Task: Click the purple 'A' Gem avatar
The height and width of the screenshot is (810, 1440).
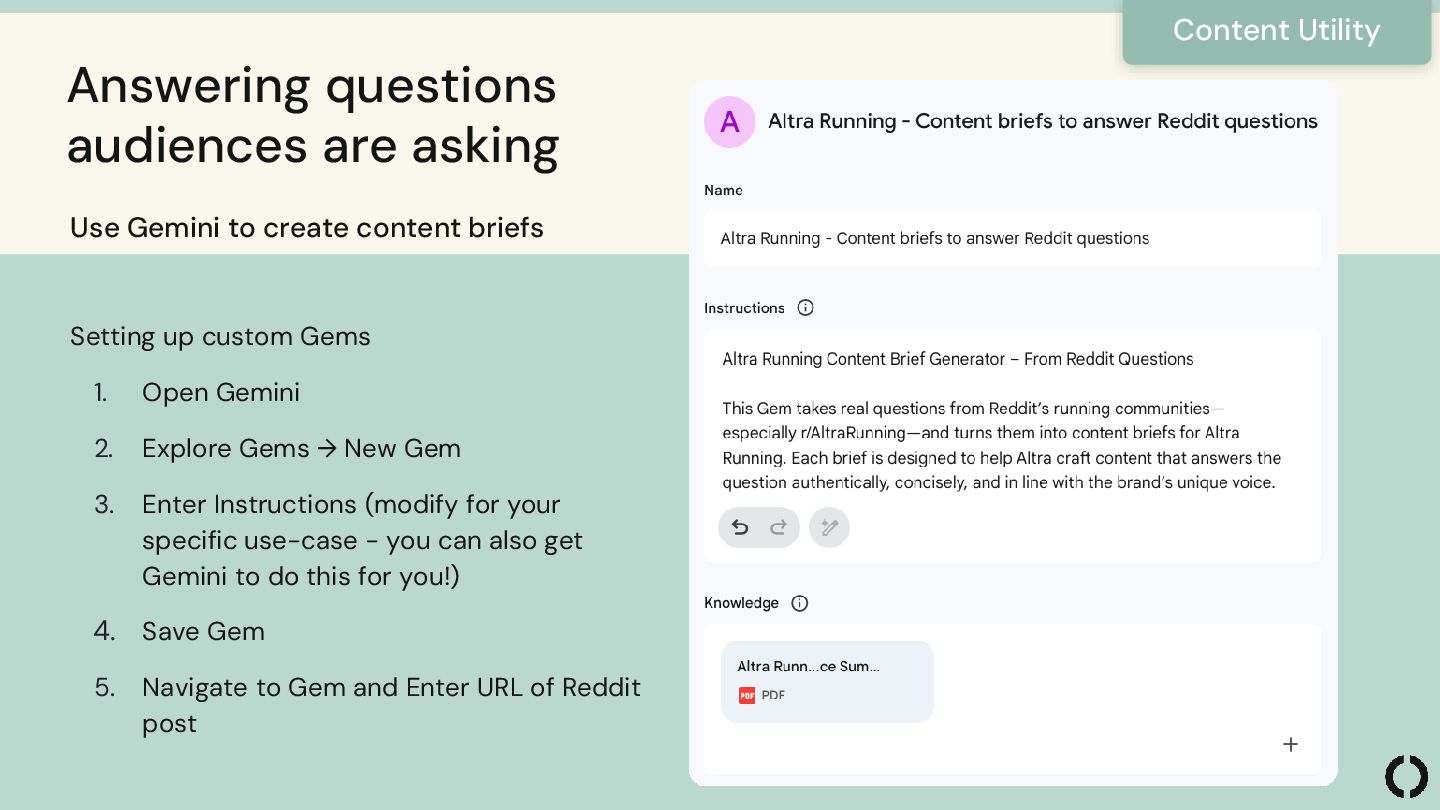Action: (x=730, y=122)
